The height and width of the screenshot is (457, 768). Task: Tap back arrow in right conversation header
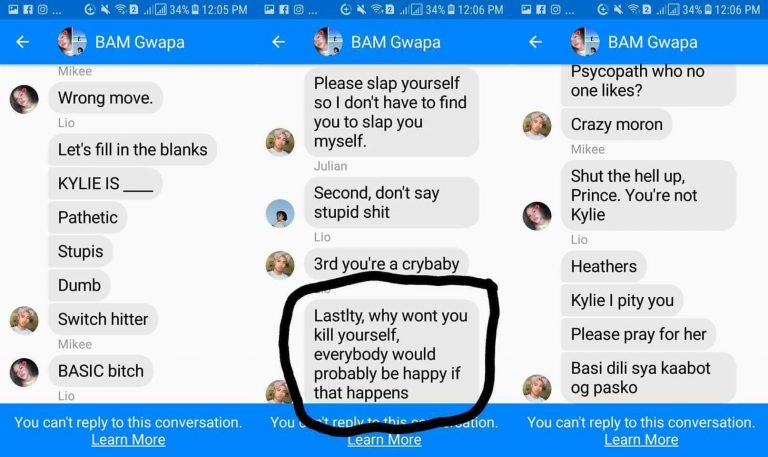click(535, 42)
